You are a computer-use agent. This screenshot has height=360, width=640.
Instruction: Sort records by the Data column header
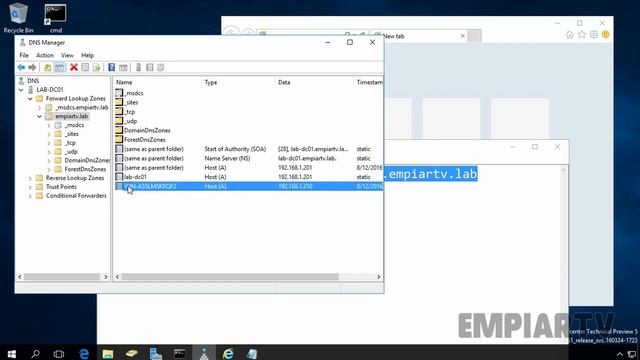click(314, 82)
